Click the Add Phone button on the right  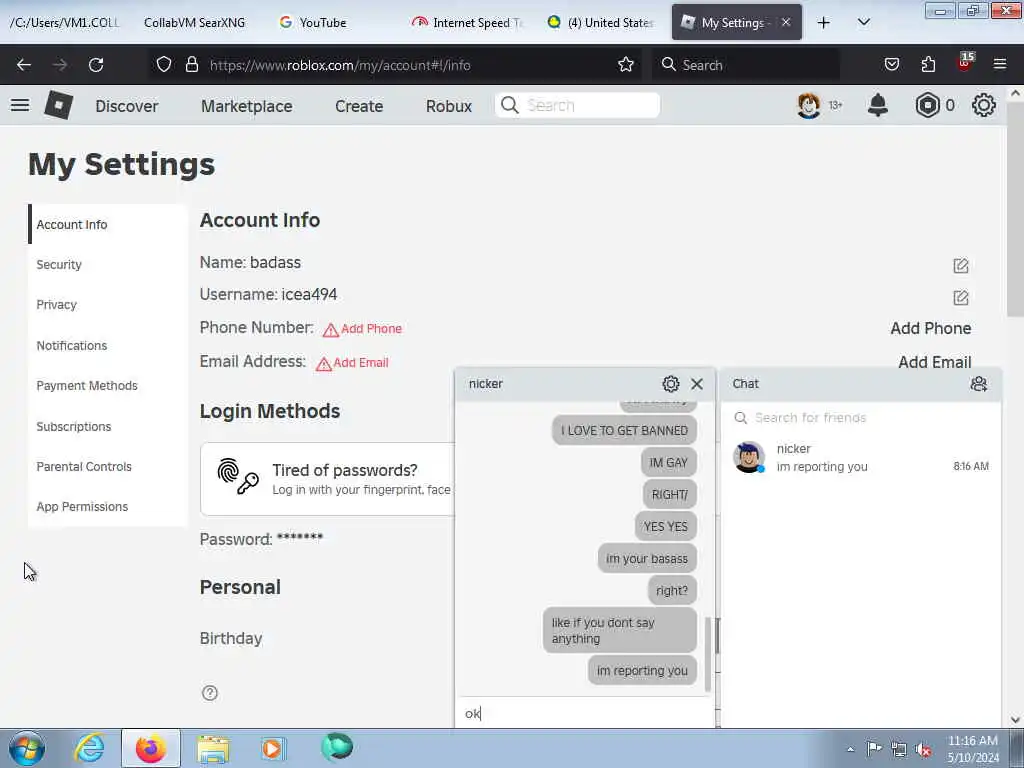tap(931, 328)
